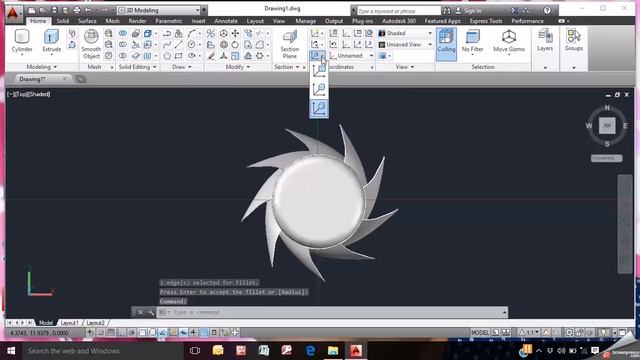The height and width of the screenshot is (360, 640).
Task: Choose the highlighted bottom UCS flyout option
Action: (x=319, y=109)
